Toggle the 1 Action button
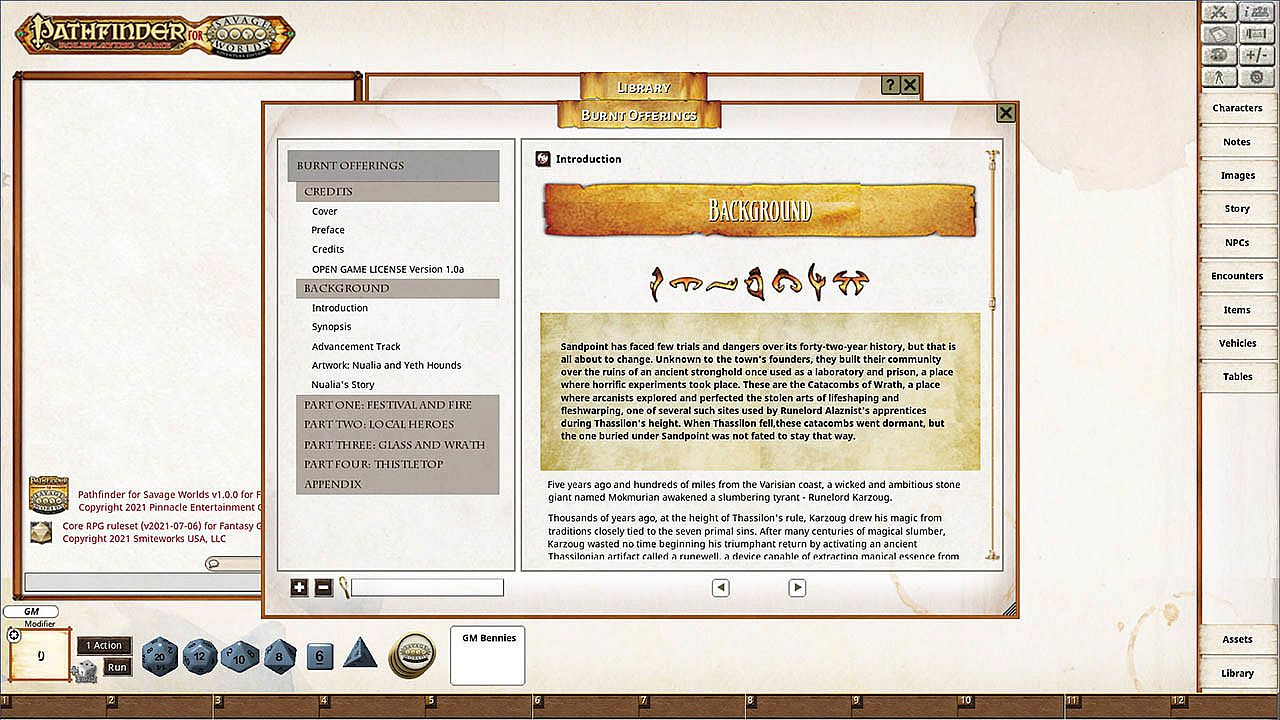The image size is (1280, 720). pos(103,646)
